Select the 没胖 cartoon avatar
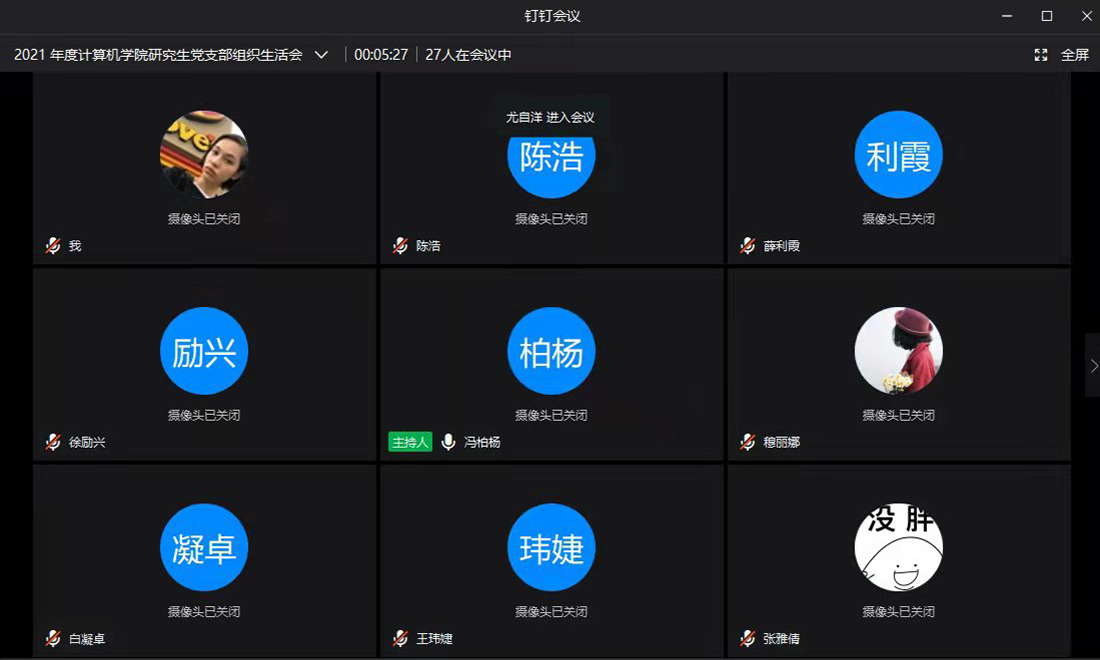Screen dimensions: 1100x660 pyautogui.click(x=898, y=548)
